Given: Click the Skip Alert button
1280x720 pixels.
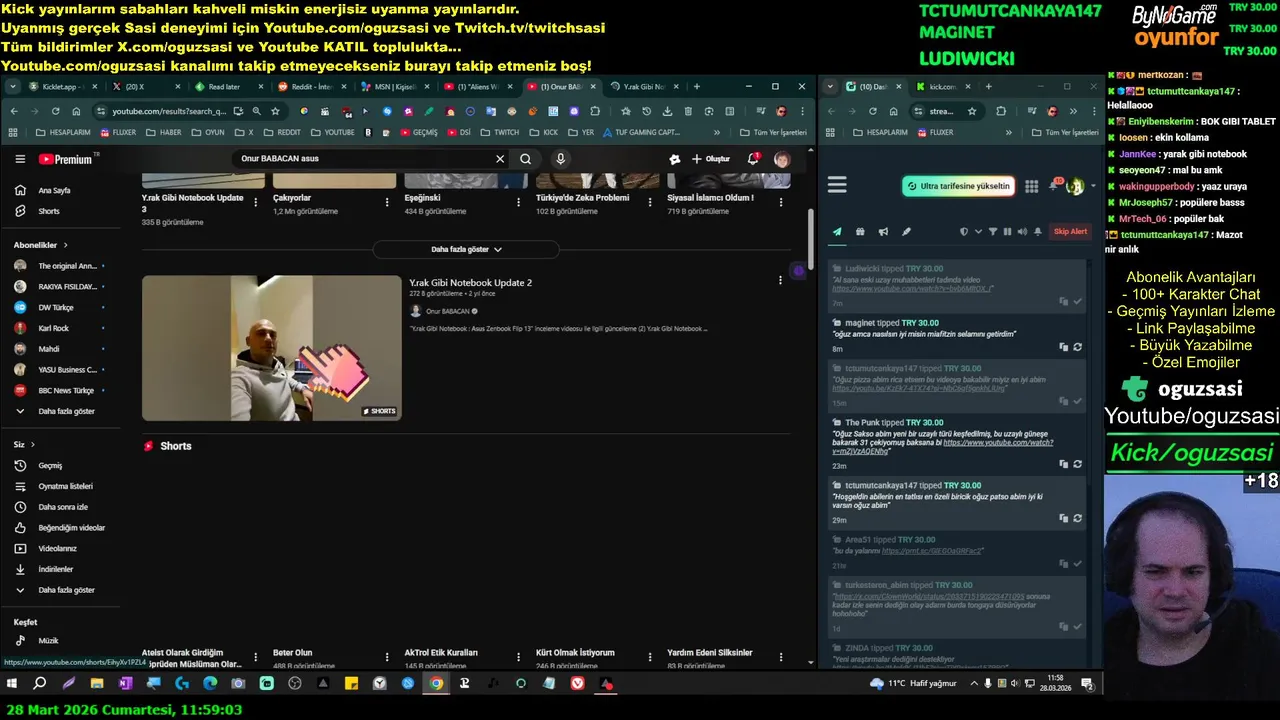Looking at the screenshot, I should pos(1070,232).
